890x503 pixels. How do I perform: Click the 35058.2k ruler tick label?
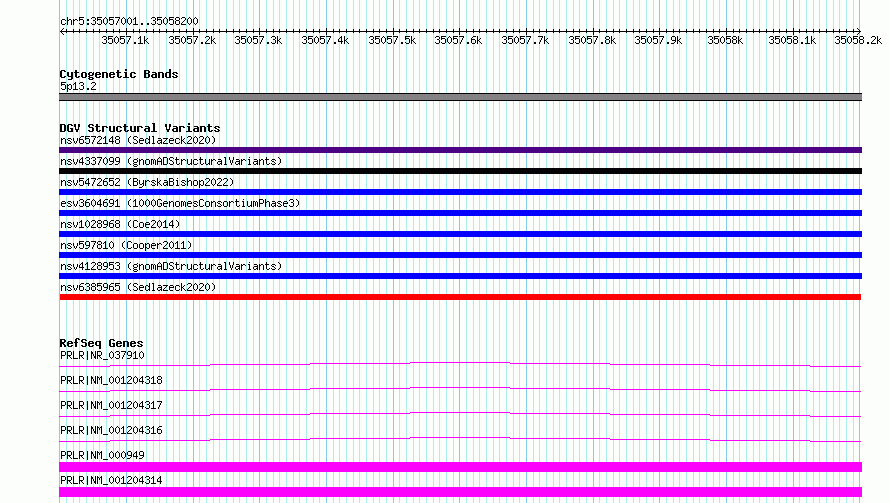[858, 40]
